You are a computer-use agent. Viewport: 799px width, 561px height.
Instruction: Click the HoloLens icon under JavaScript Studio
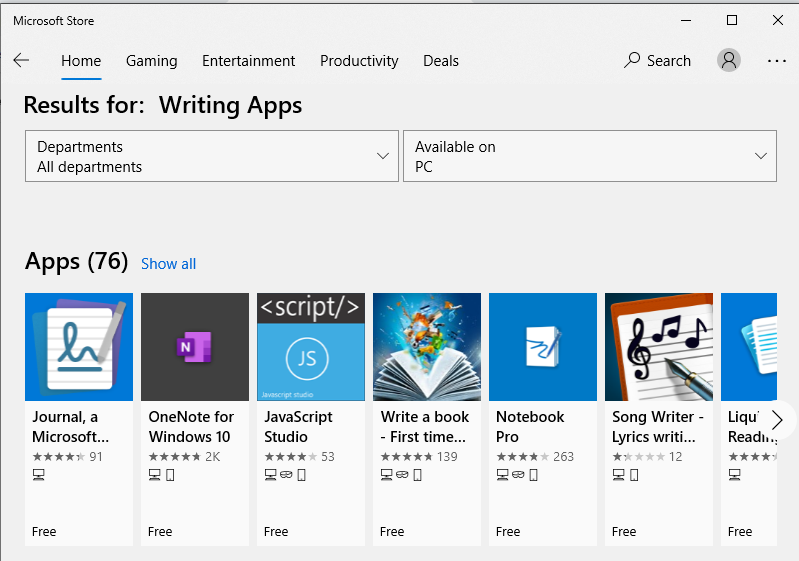[286, 475]
